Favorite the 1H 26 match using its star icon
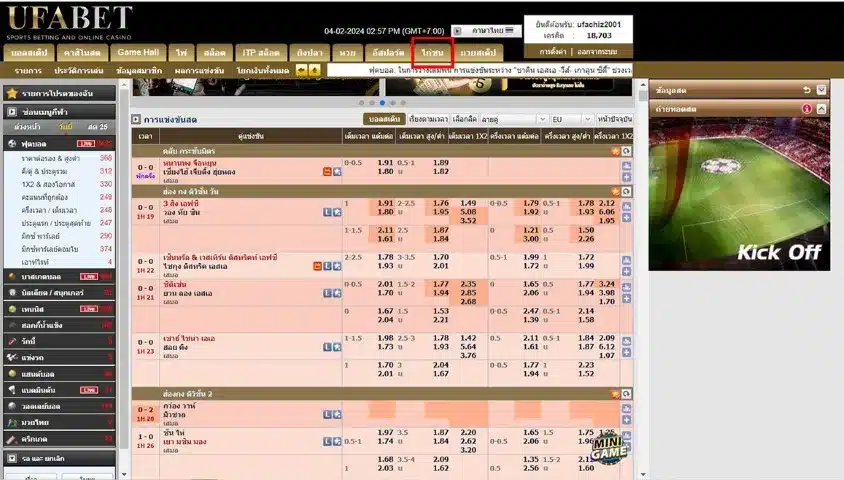Viewport: 844px width, 480px height. tap(337, 441)
